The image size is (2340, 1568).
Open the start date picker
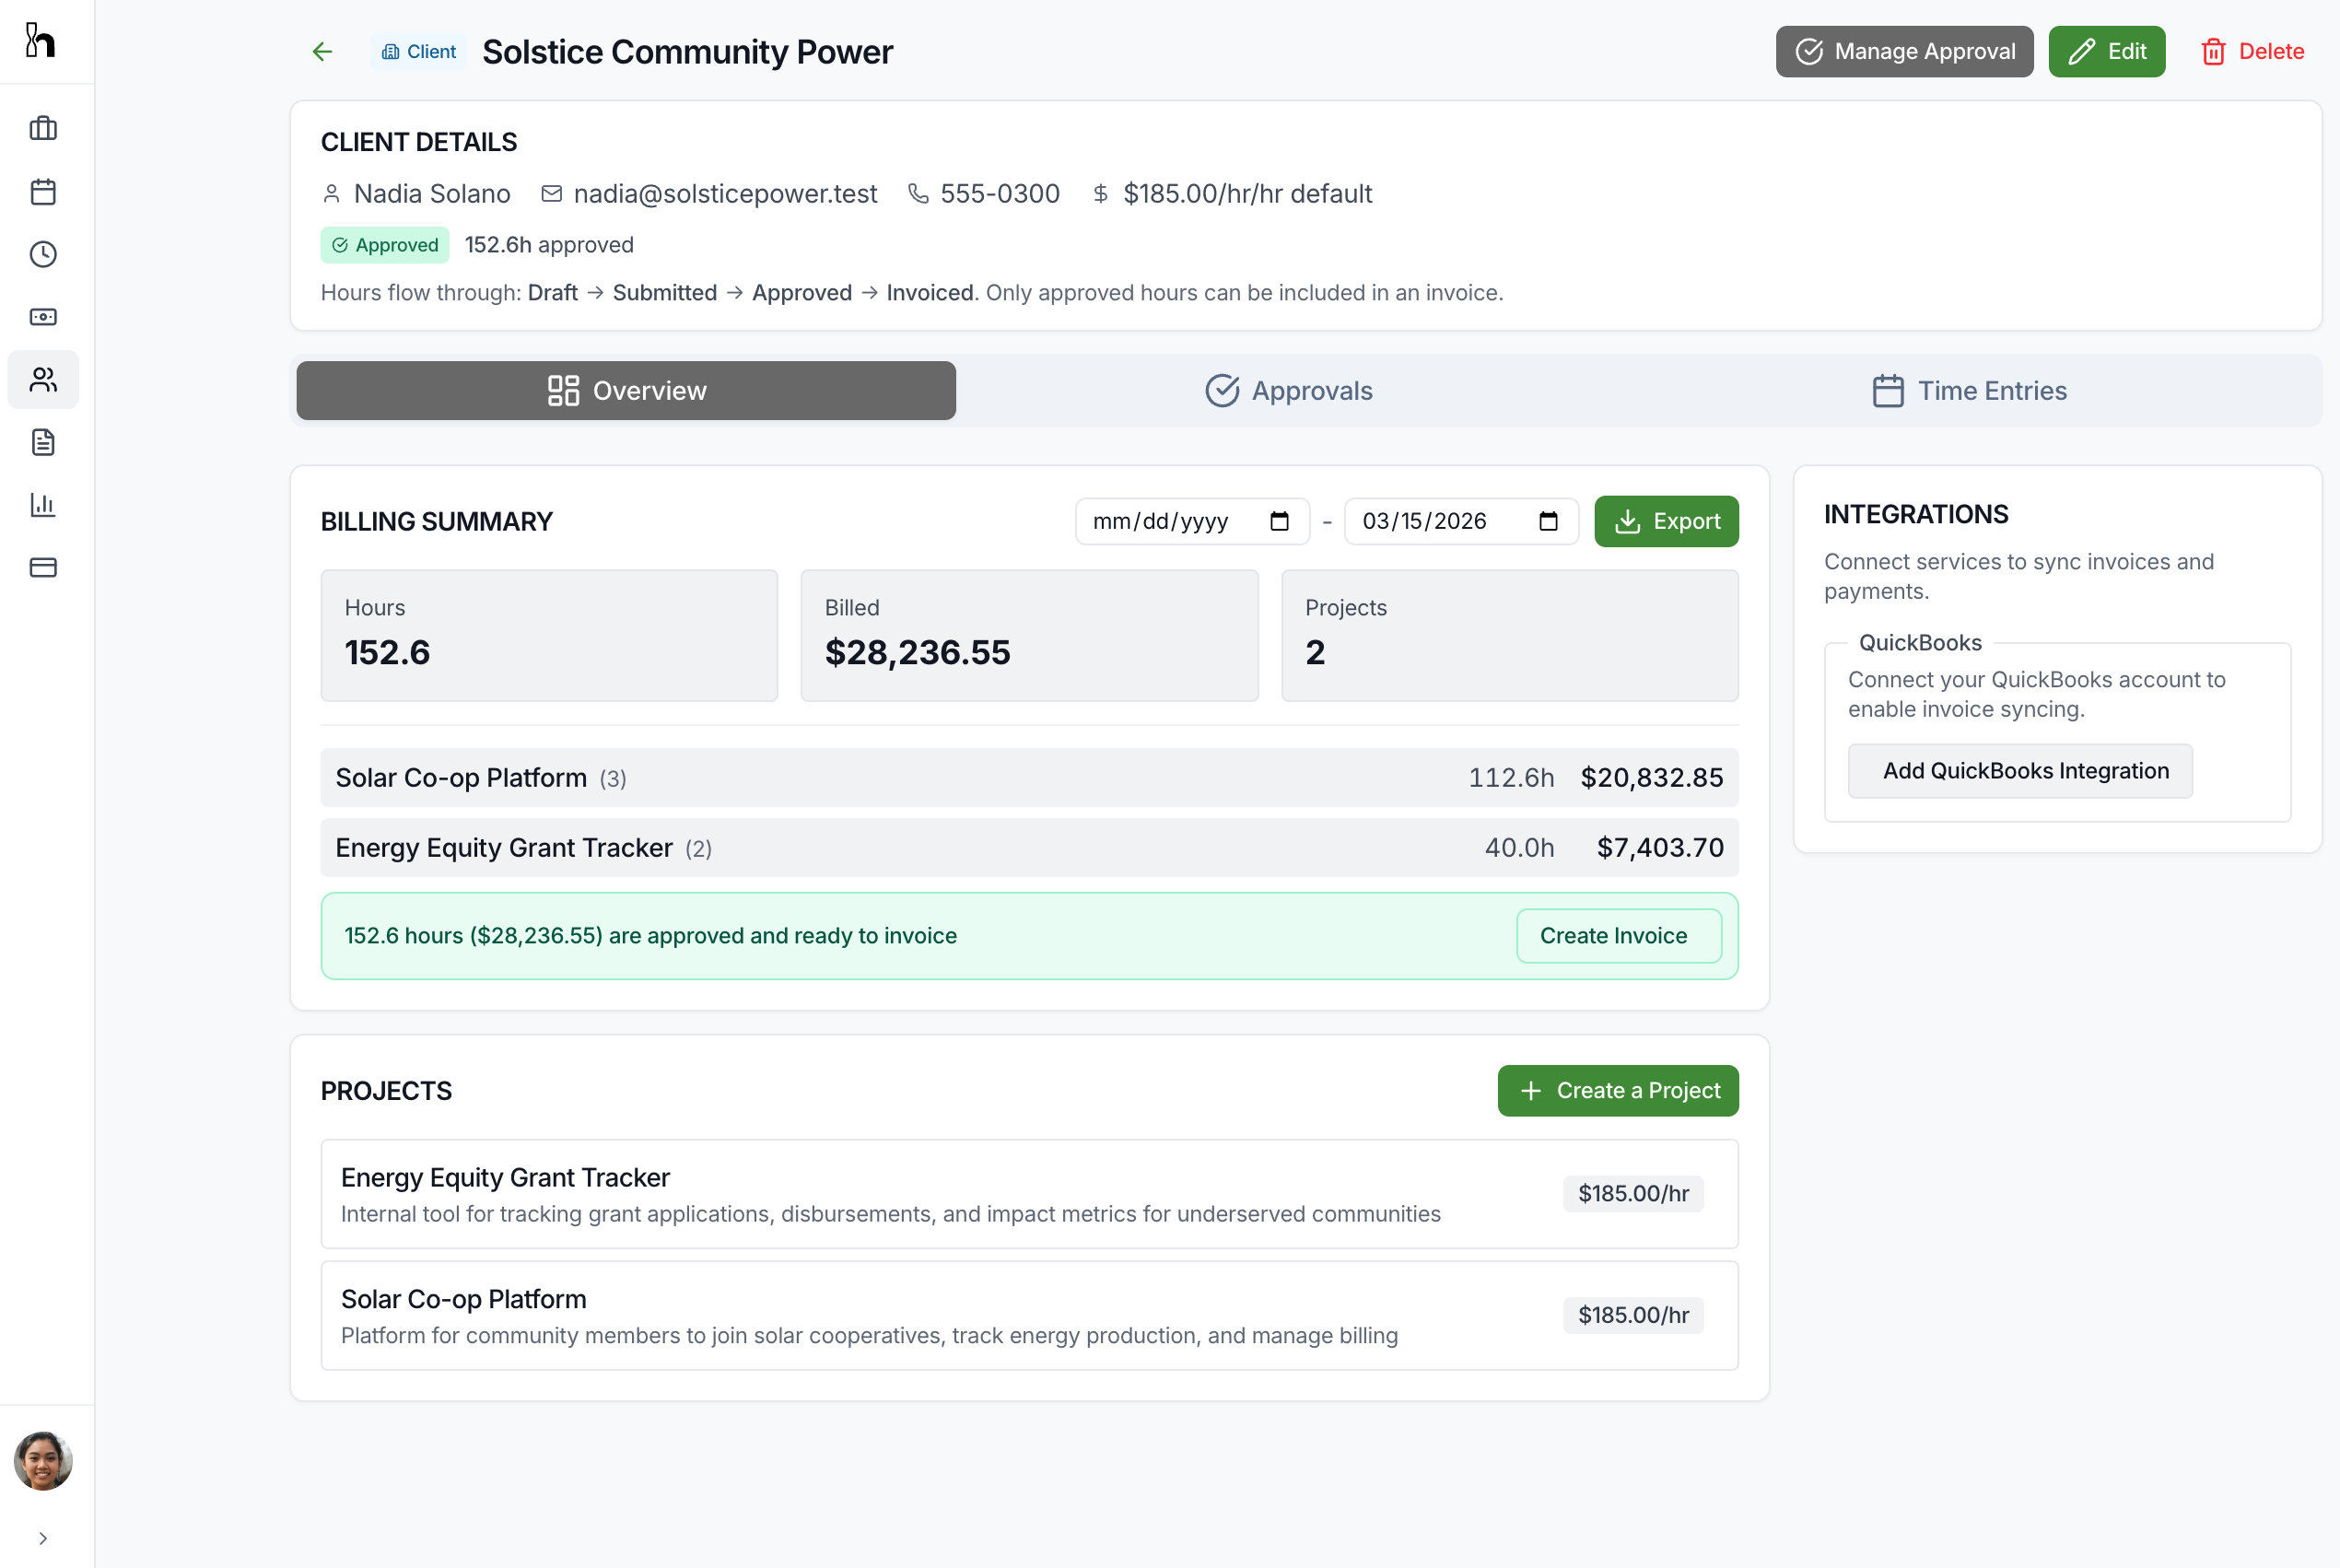[x=1279, y=521]
